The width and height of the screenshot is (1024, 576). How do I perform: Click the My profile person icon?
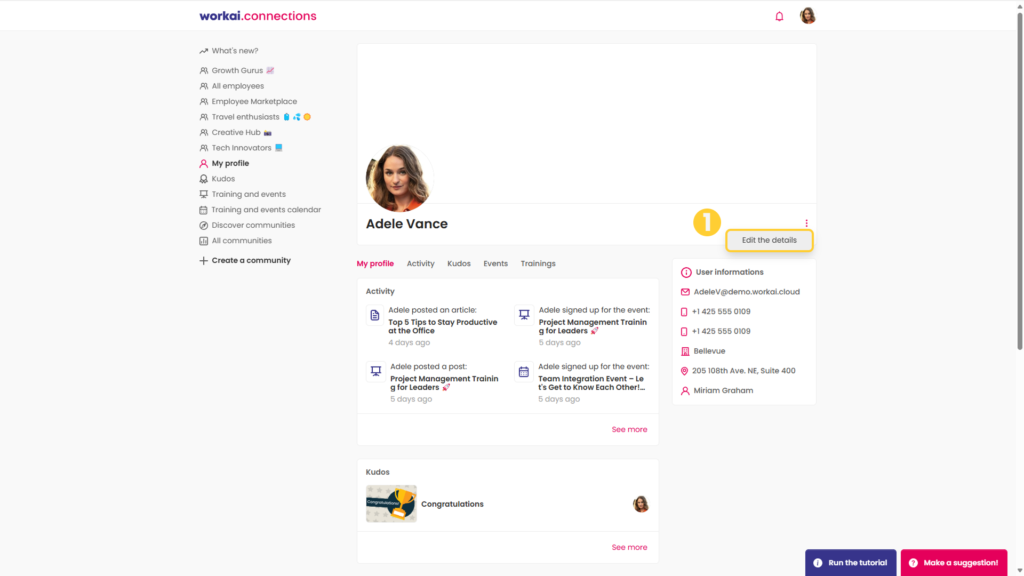click(x=204, y=163)
